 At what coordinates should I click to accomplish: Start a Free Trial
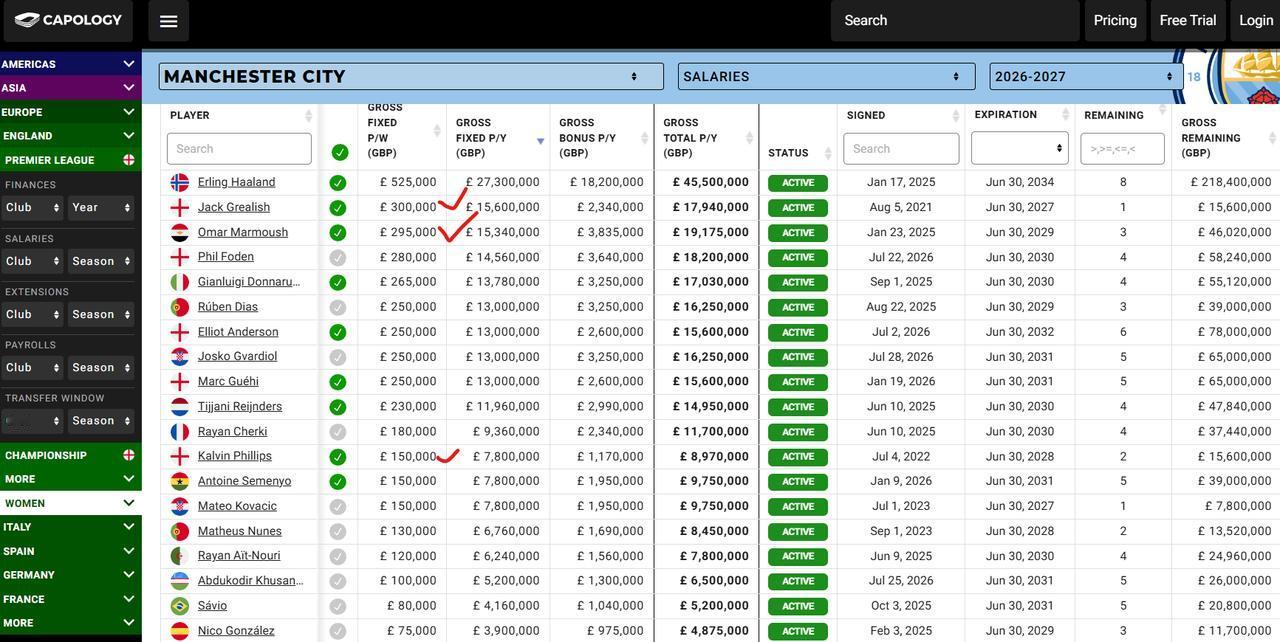pyautogui.click(x=1188, y=21)
